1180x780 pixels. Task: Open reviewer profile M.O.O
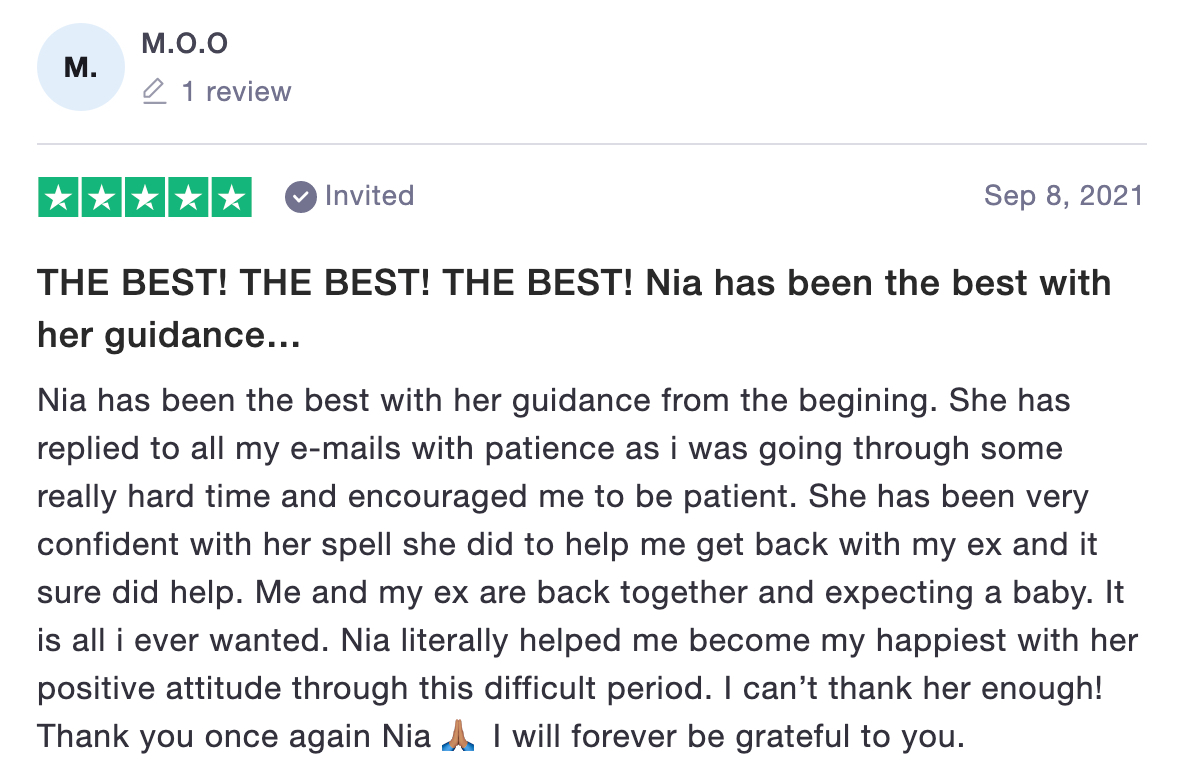coord(184,44)
